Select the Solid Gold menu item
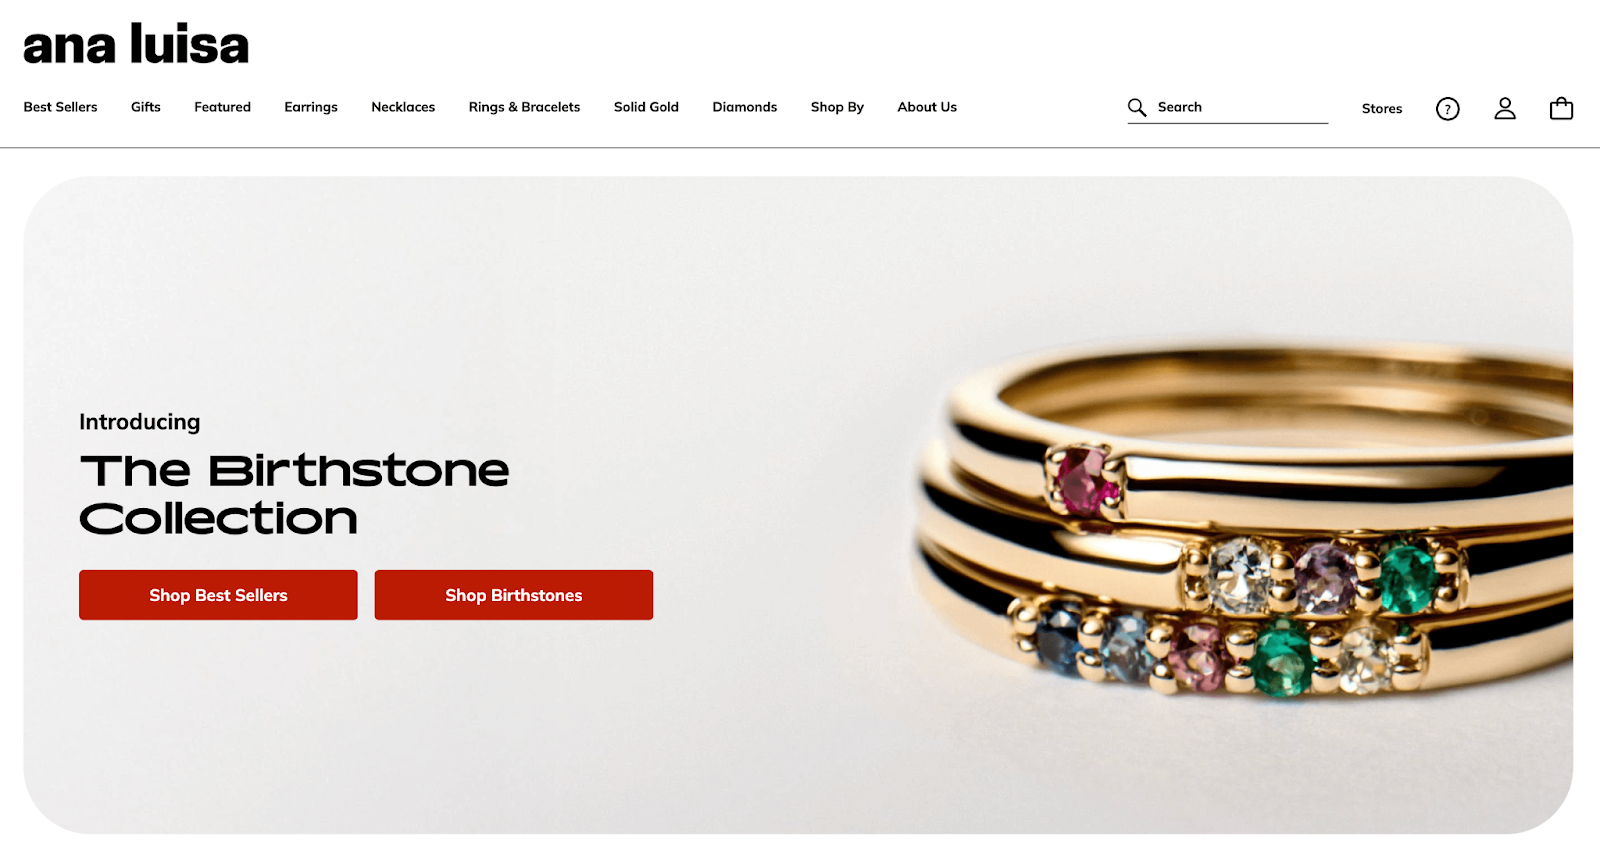1600x844 pixels. (x=646, y=107)
